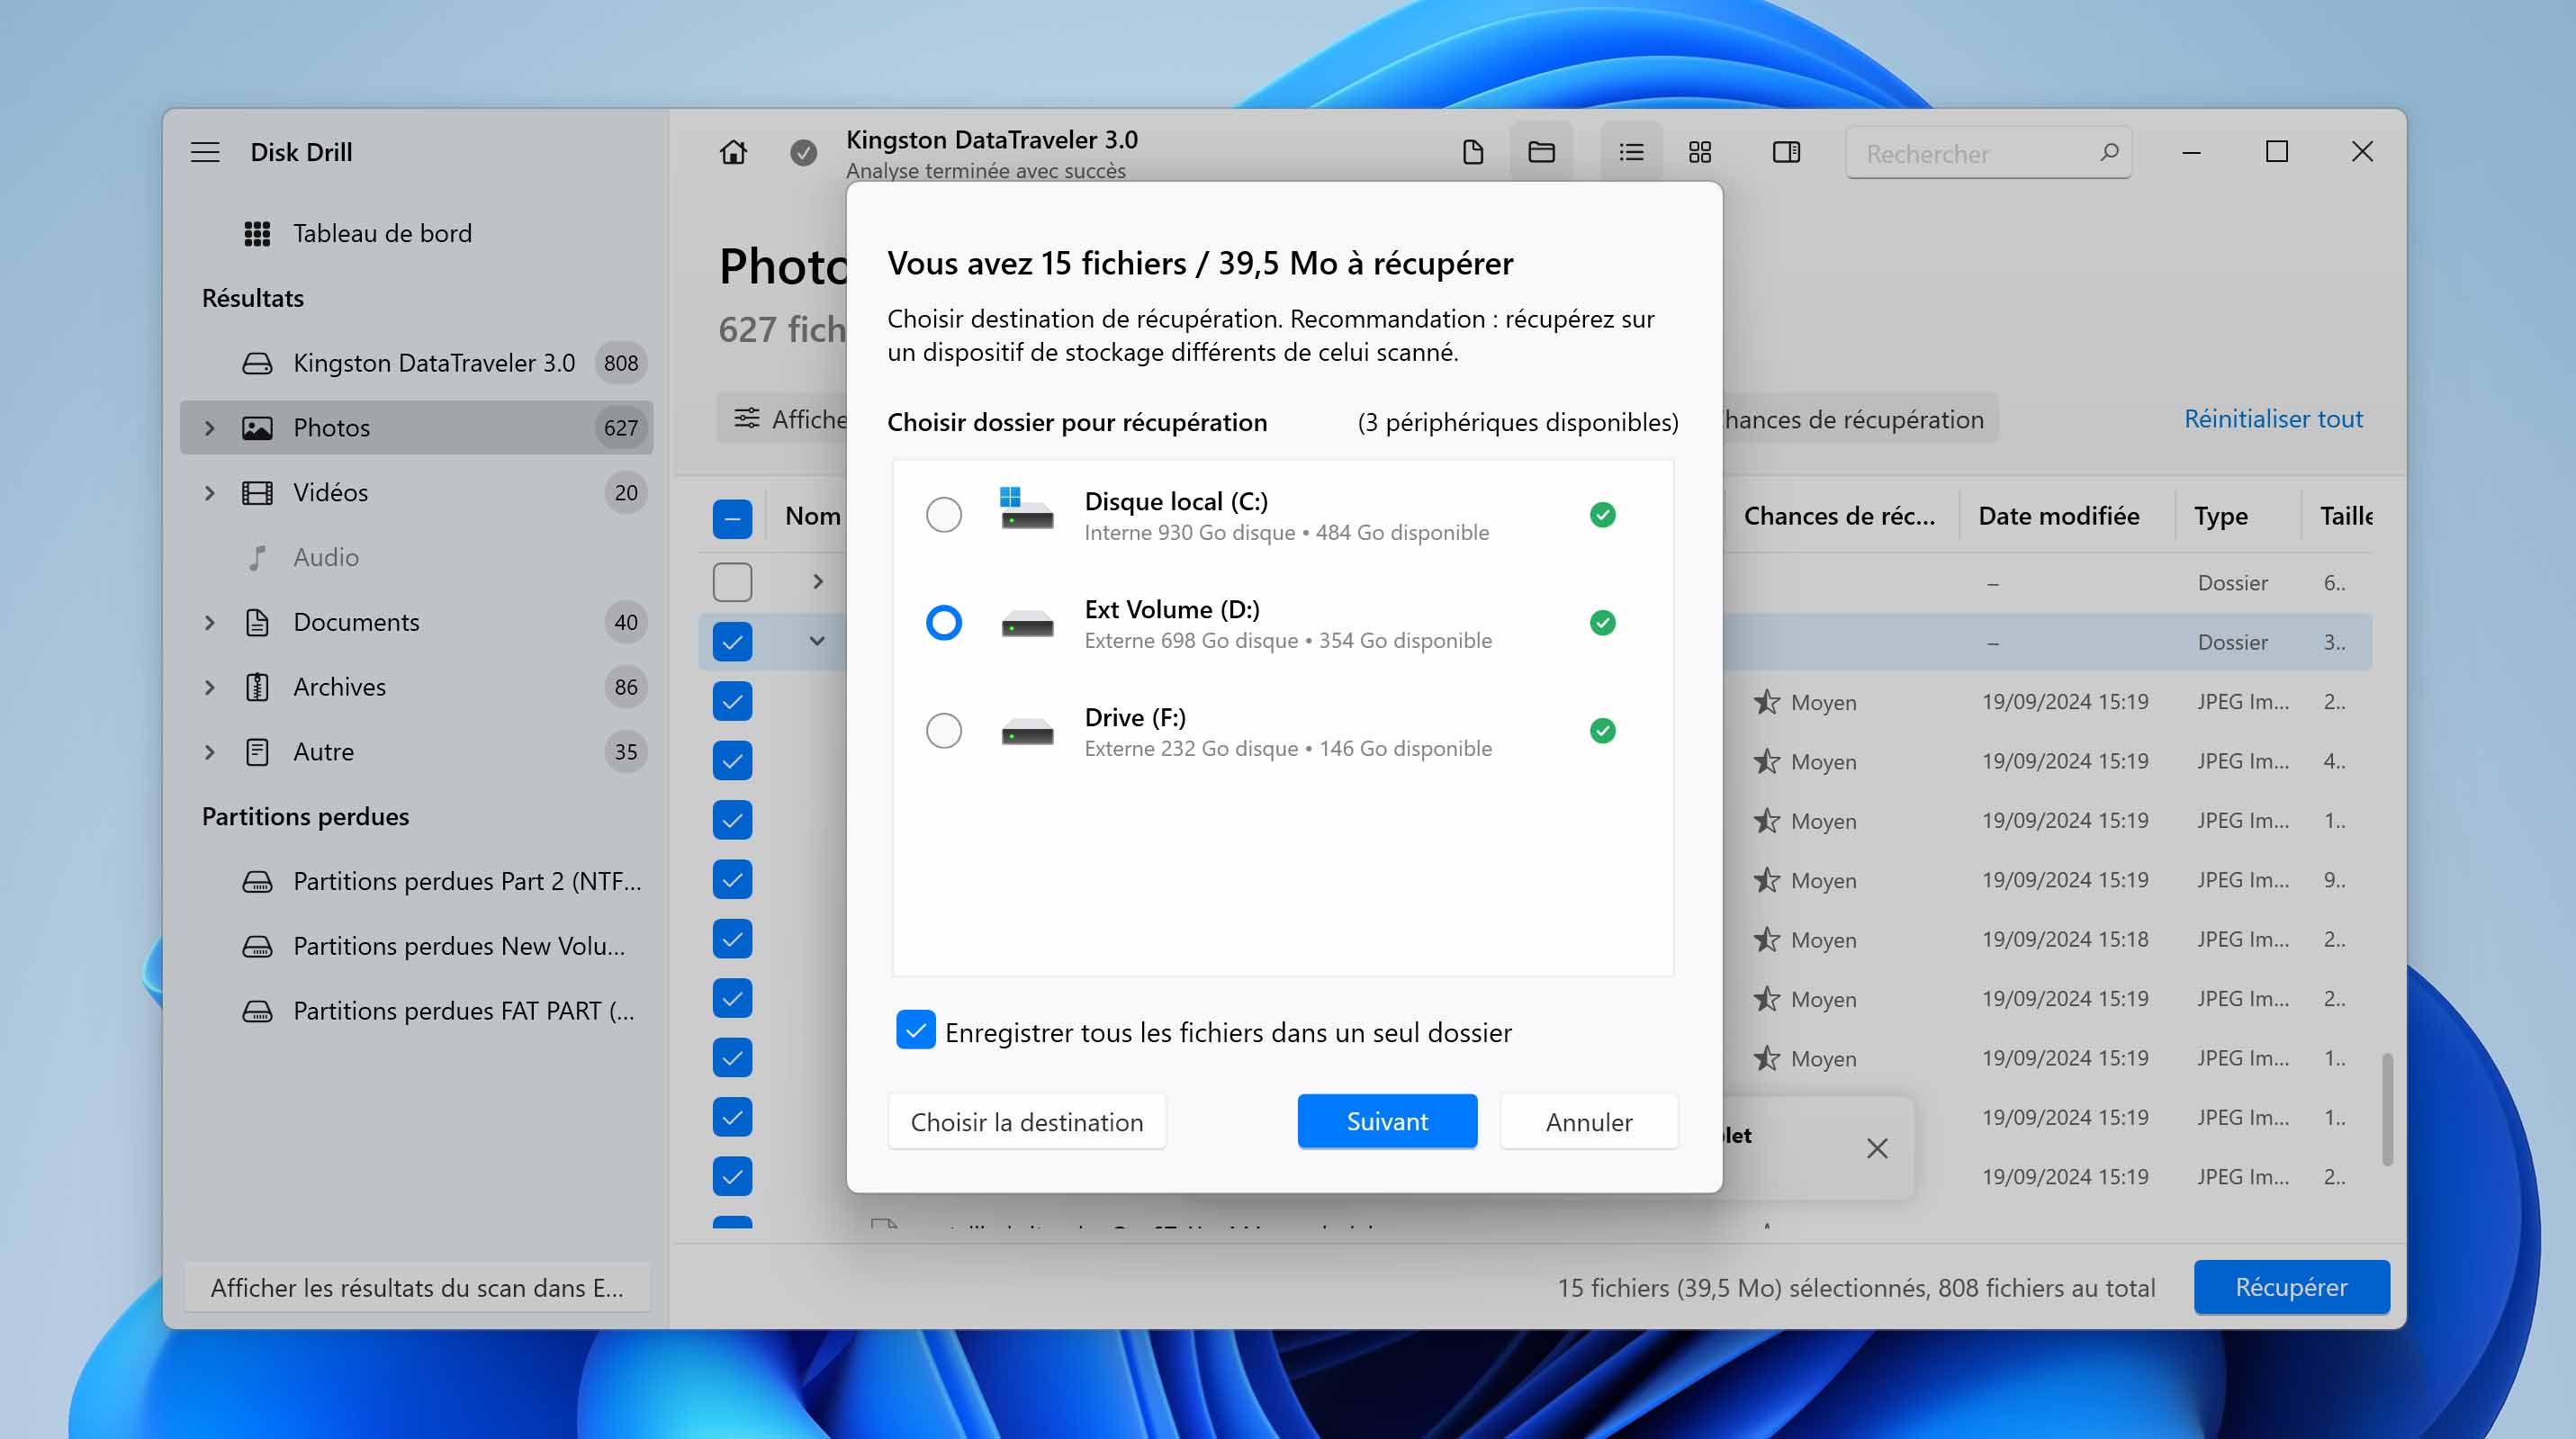Viewport: 2576px width, 1439px height.
Task: Click the Suivant button
Action: (1386, 1121)
